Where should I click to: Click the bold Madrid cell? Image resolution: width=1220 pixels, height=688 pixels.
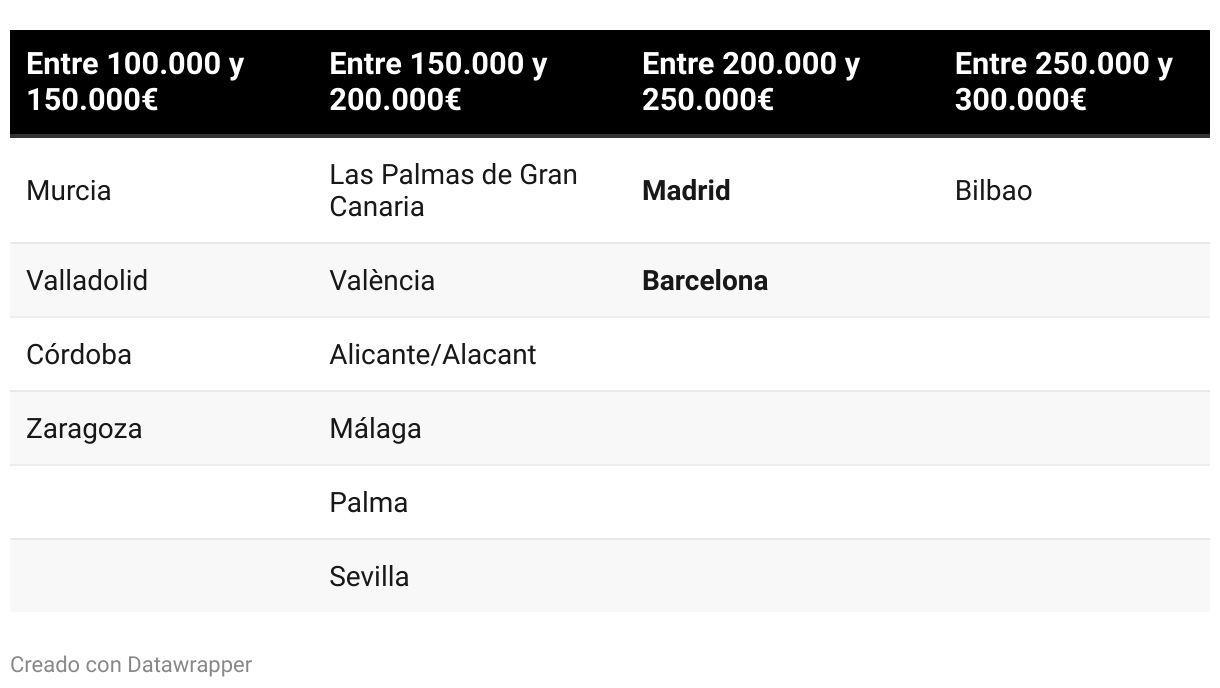(x=686, y=191)
